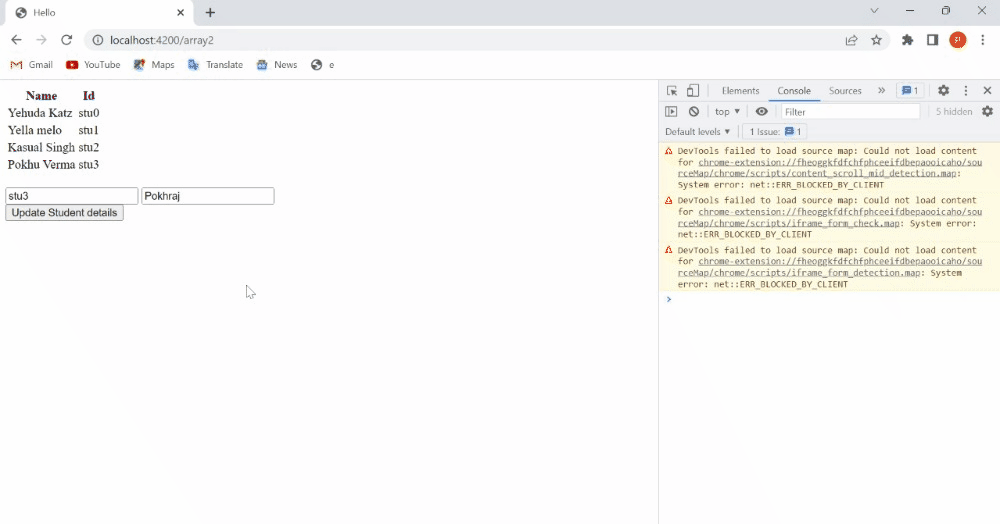Show more DevTools tabs chevron

[x=881, y=91]
